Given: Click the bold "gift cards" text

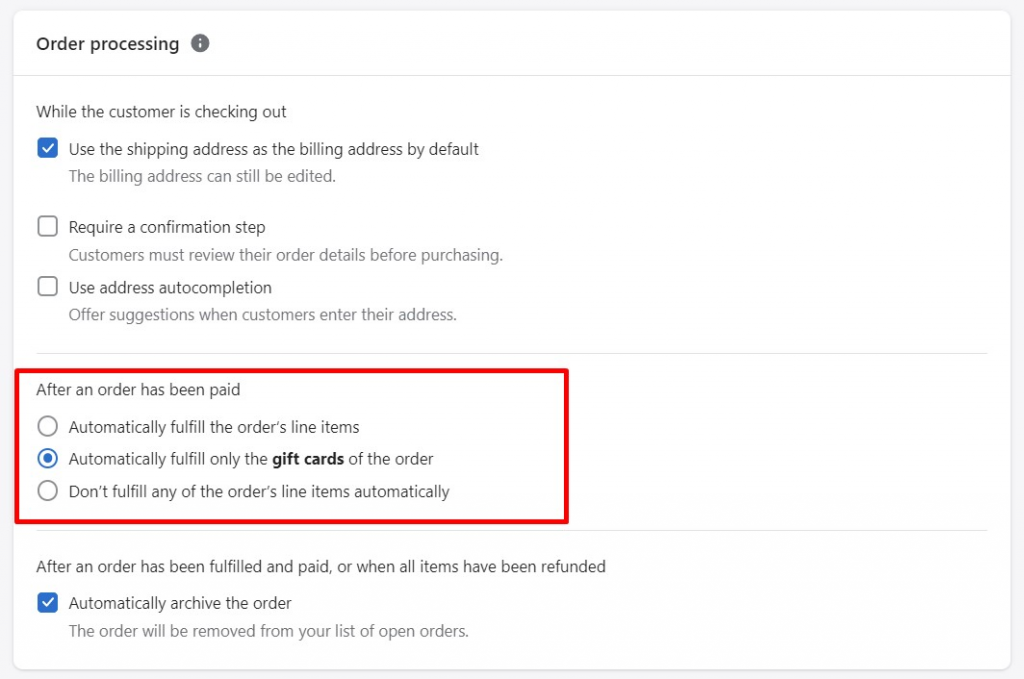Looking at the screenshot, I should 308,459.
